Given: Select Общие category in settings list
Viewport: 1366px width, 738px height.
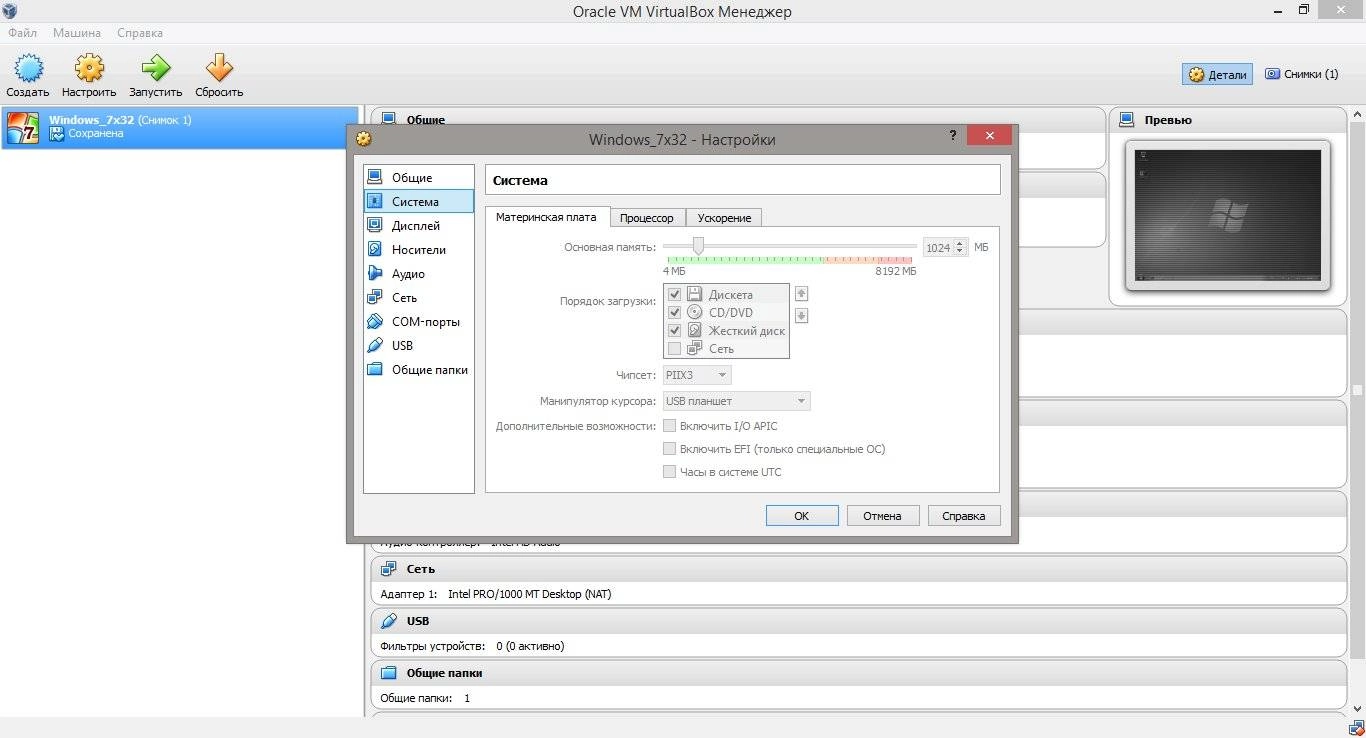Looking at the screenshot, I should coord(419,177).
